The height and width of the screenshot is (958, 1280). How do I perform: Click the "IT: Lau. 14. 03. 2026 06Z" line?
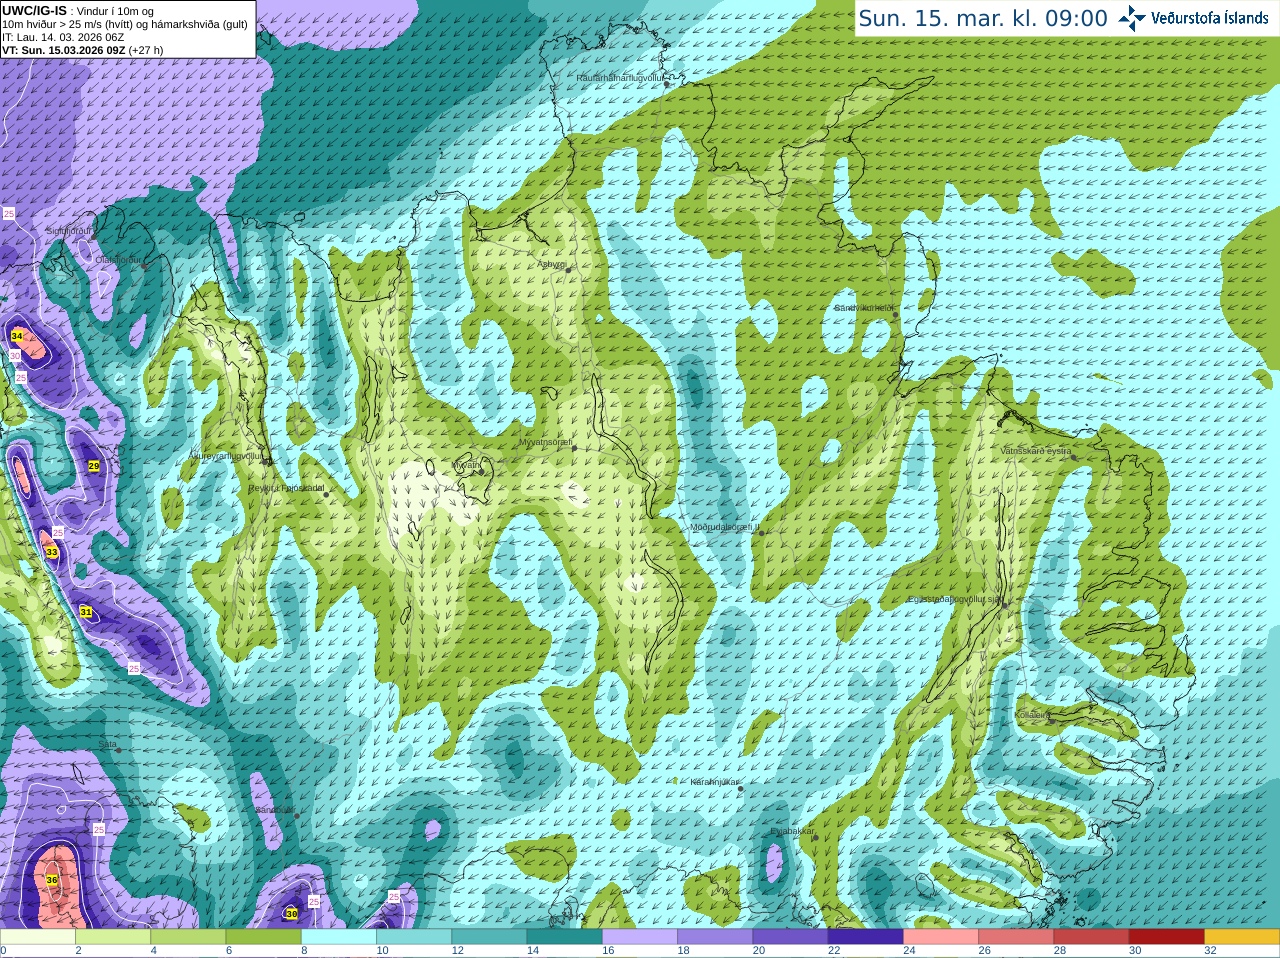[x=63, y=37]
